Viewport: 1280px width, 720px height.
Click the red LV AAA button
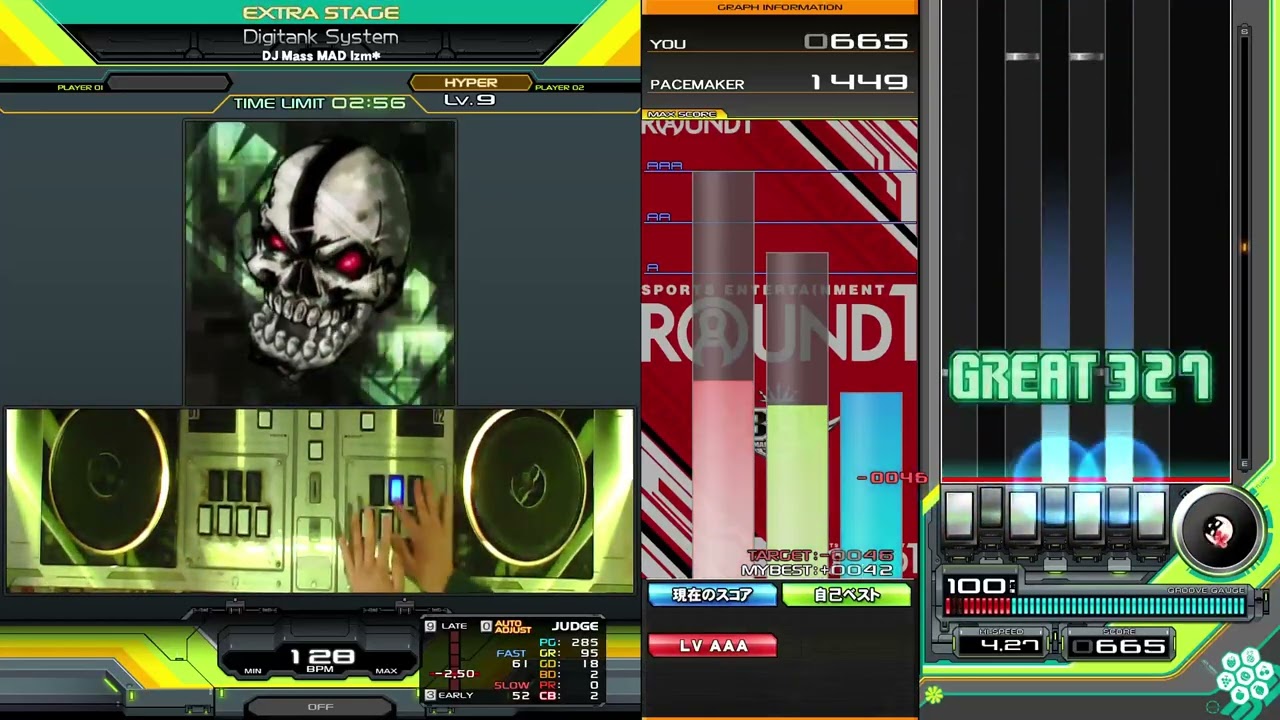[x=713, y=646]
